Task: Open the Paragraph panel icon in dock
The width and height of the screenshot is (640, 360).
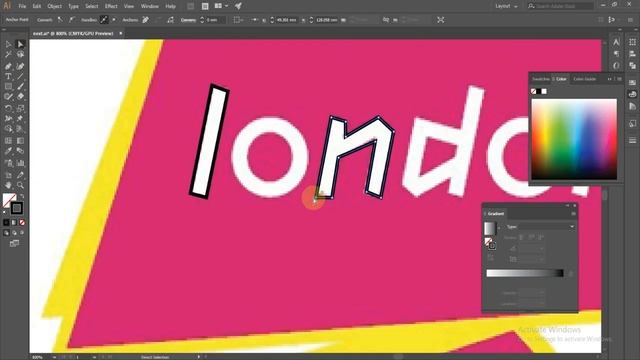Action: click(616, 54)
